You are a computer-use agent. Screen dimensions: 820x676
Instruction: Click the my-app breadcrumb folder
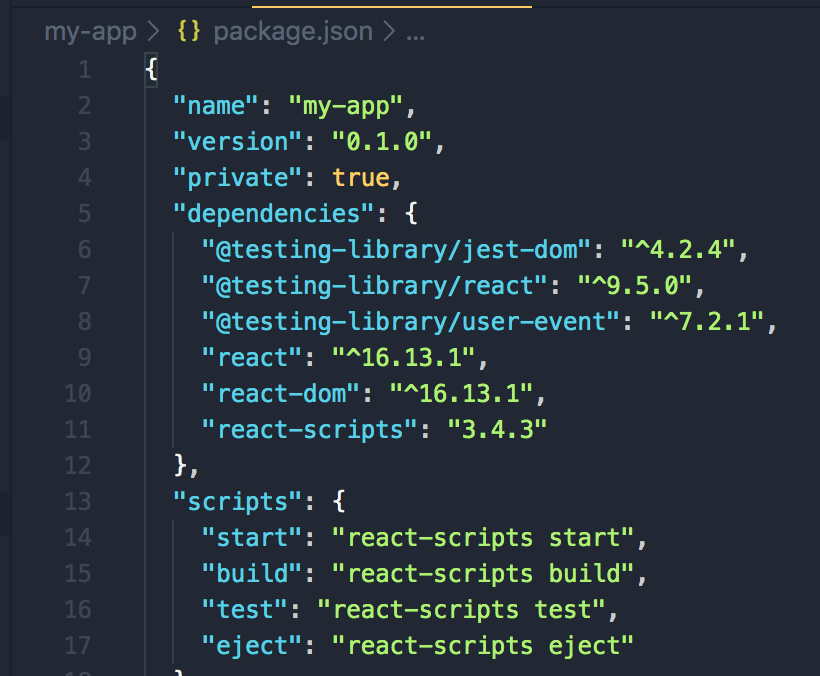click(x=90, y=32)
